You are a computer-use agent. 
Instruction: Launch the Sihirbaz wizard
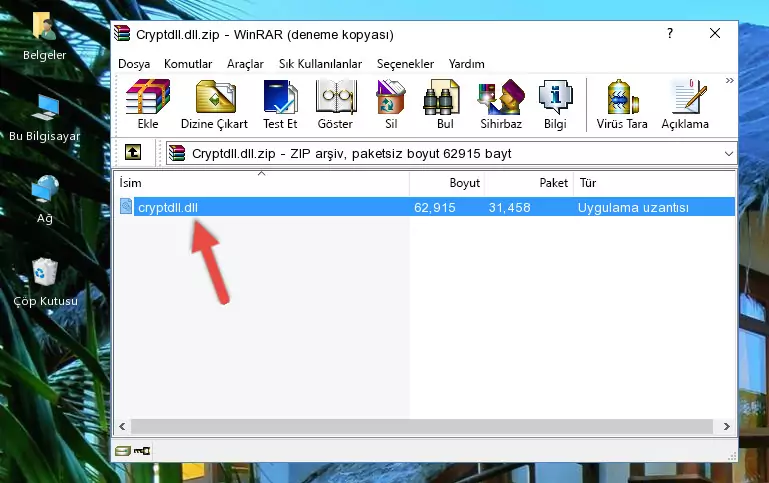coord(501,104)
